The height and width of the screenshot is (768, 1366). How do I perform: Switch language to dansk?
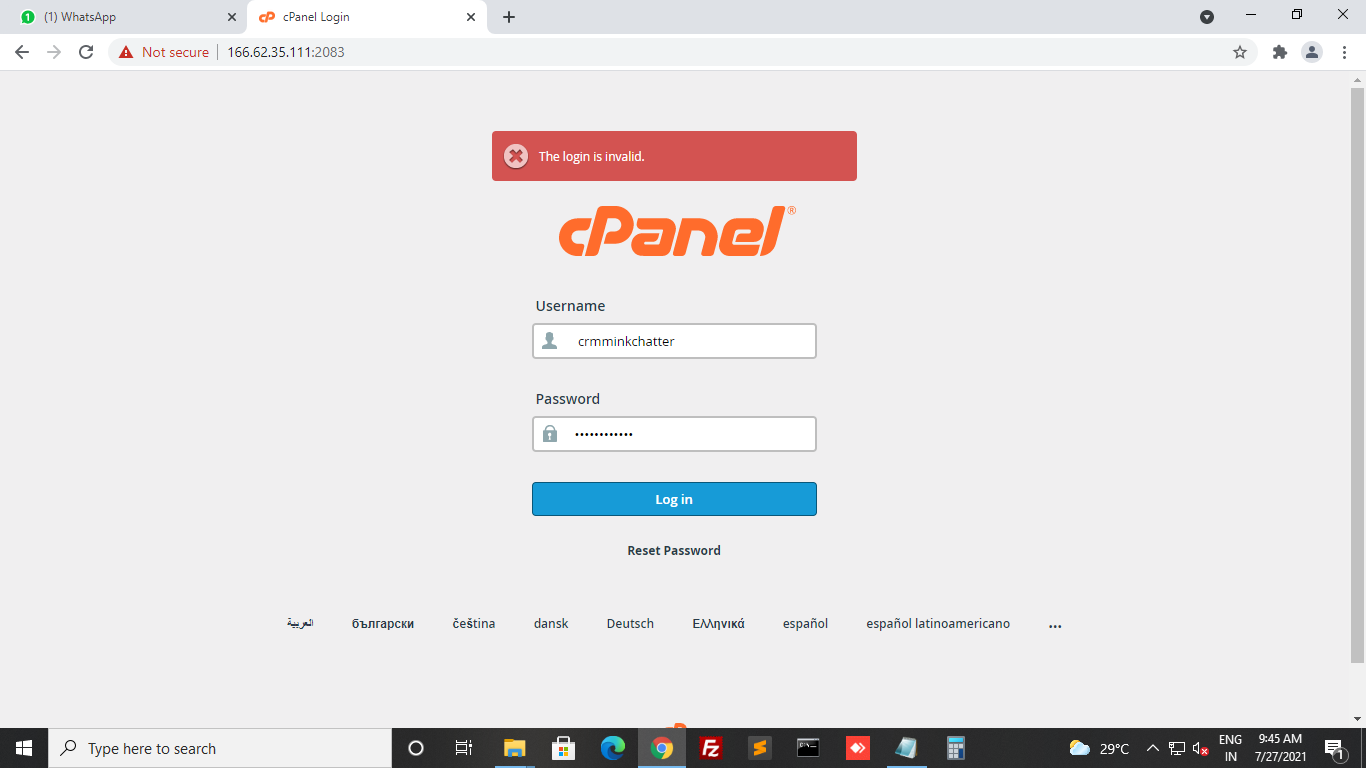coord(551,623)
